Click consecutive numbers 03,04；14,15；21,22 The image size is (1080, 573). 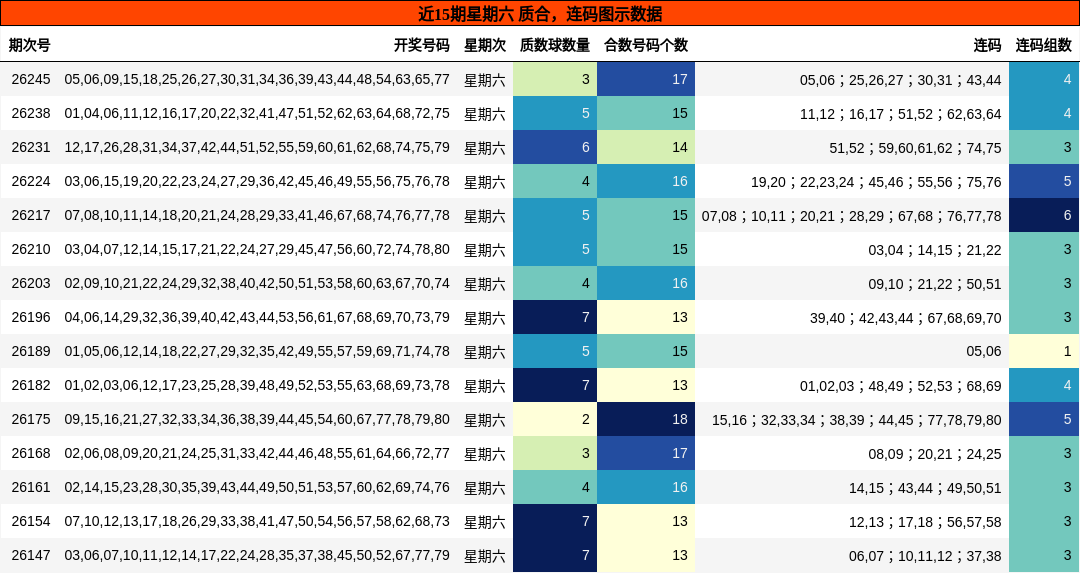tap(935, 250)
